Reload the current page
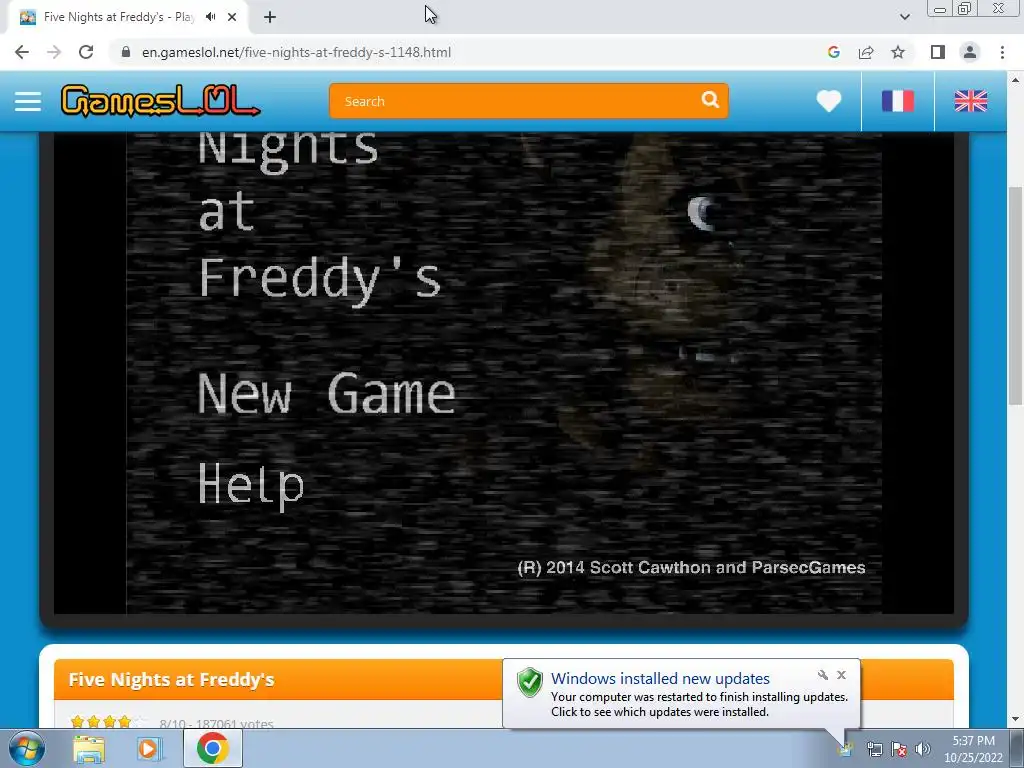The width and height of the screenshot is (1024, 768). click(86, 52)
